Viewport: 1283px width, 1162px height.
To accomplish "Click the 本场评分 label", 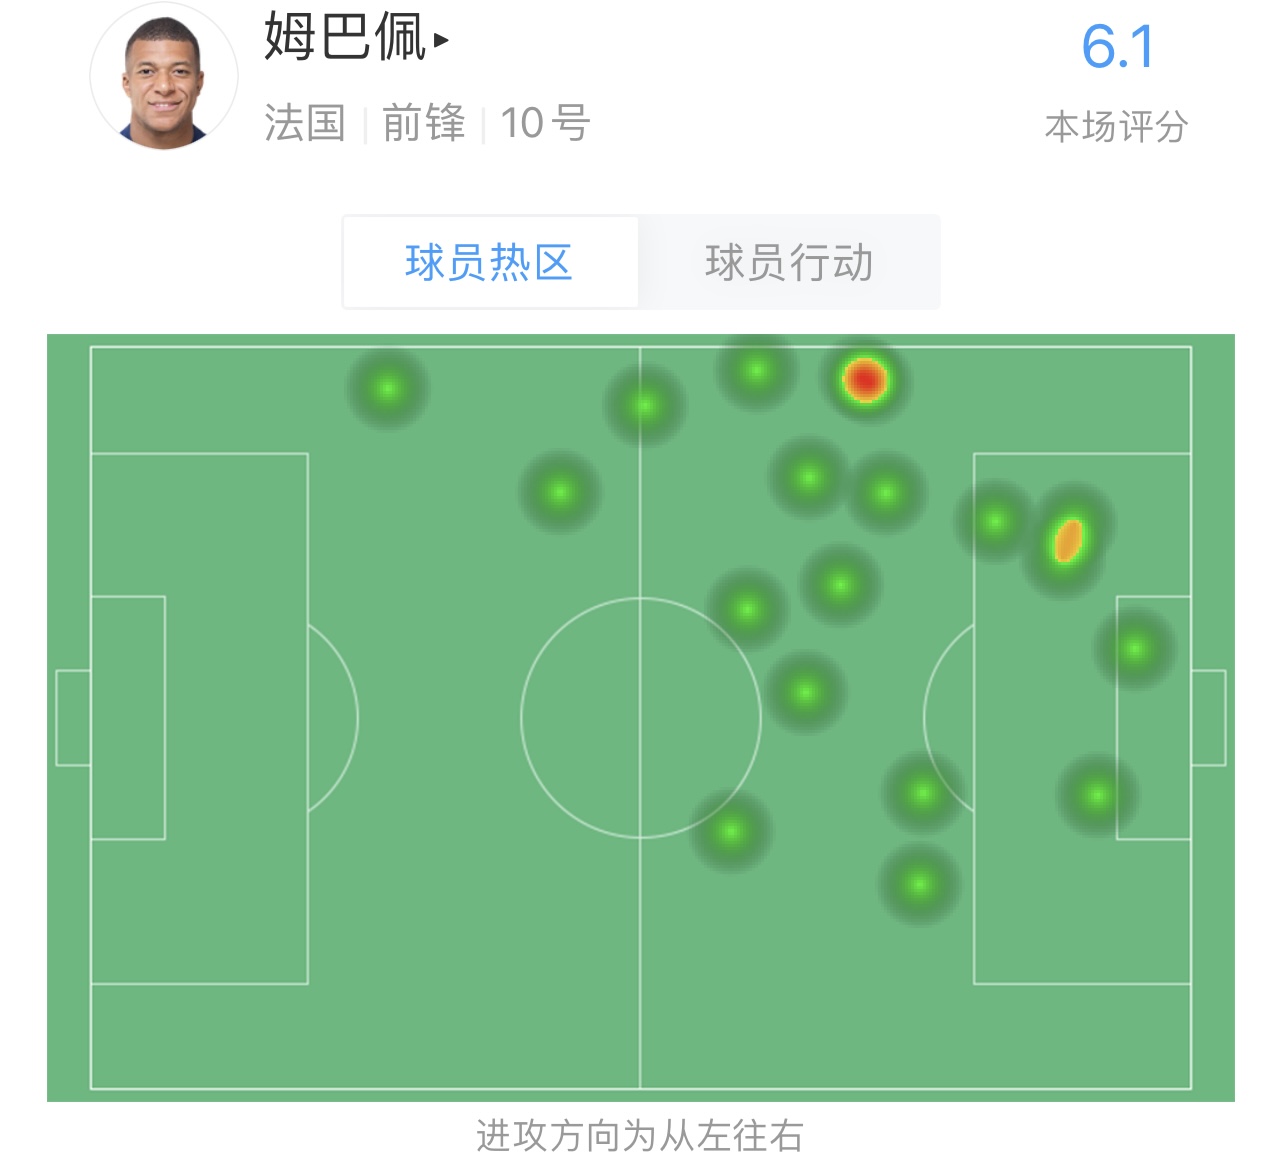I will pos(1116,127).
